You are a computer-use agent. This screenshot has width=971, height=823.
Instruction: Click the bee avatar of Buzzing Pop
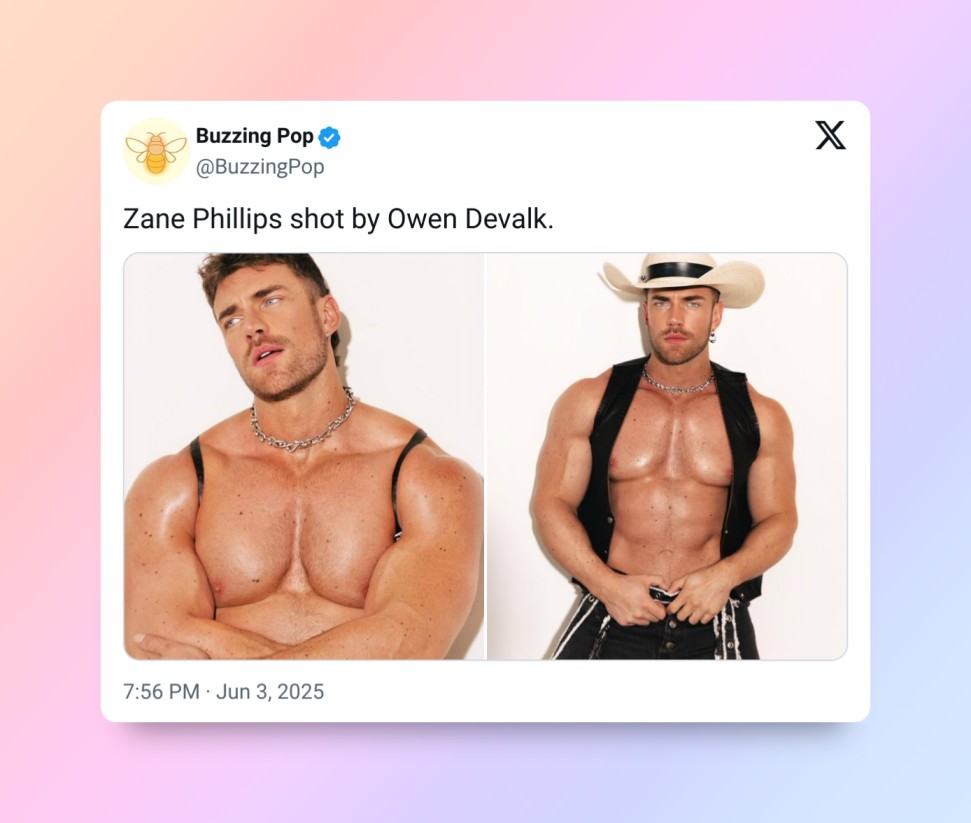156,151
